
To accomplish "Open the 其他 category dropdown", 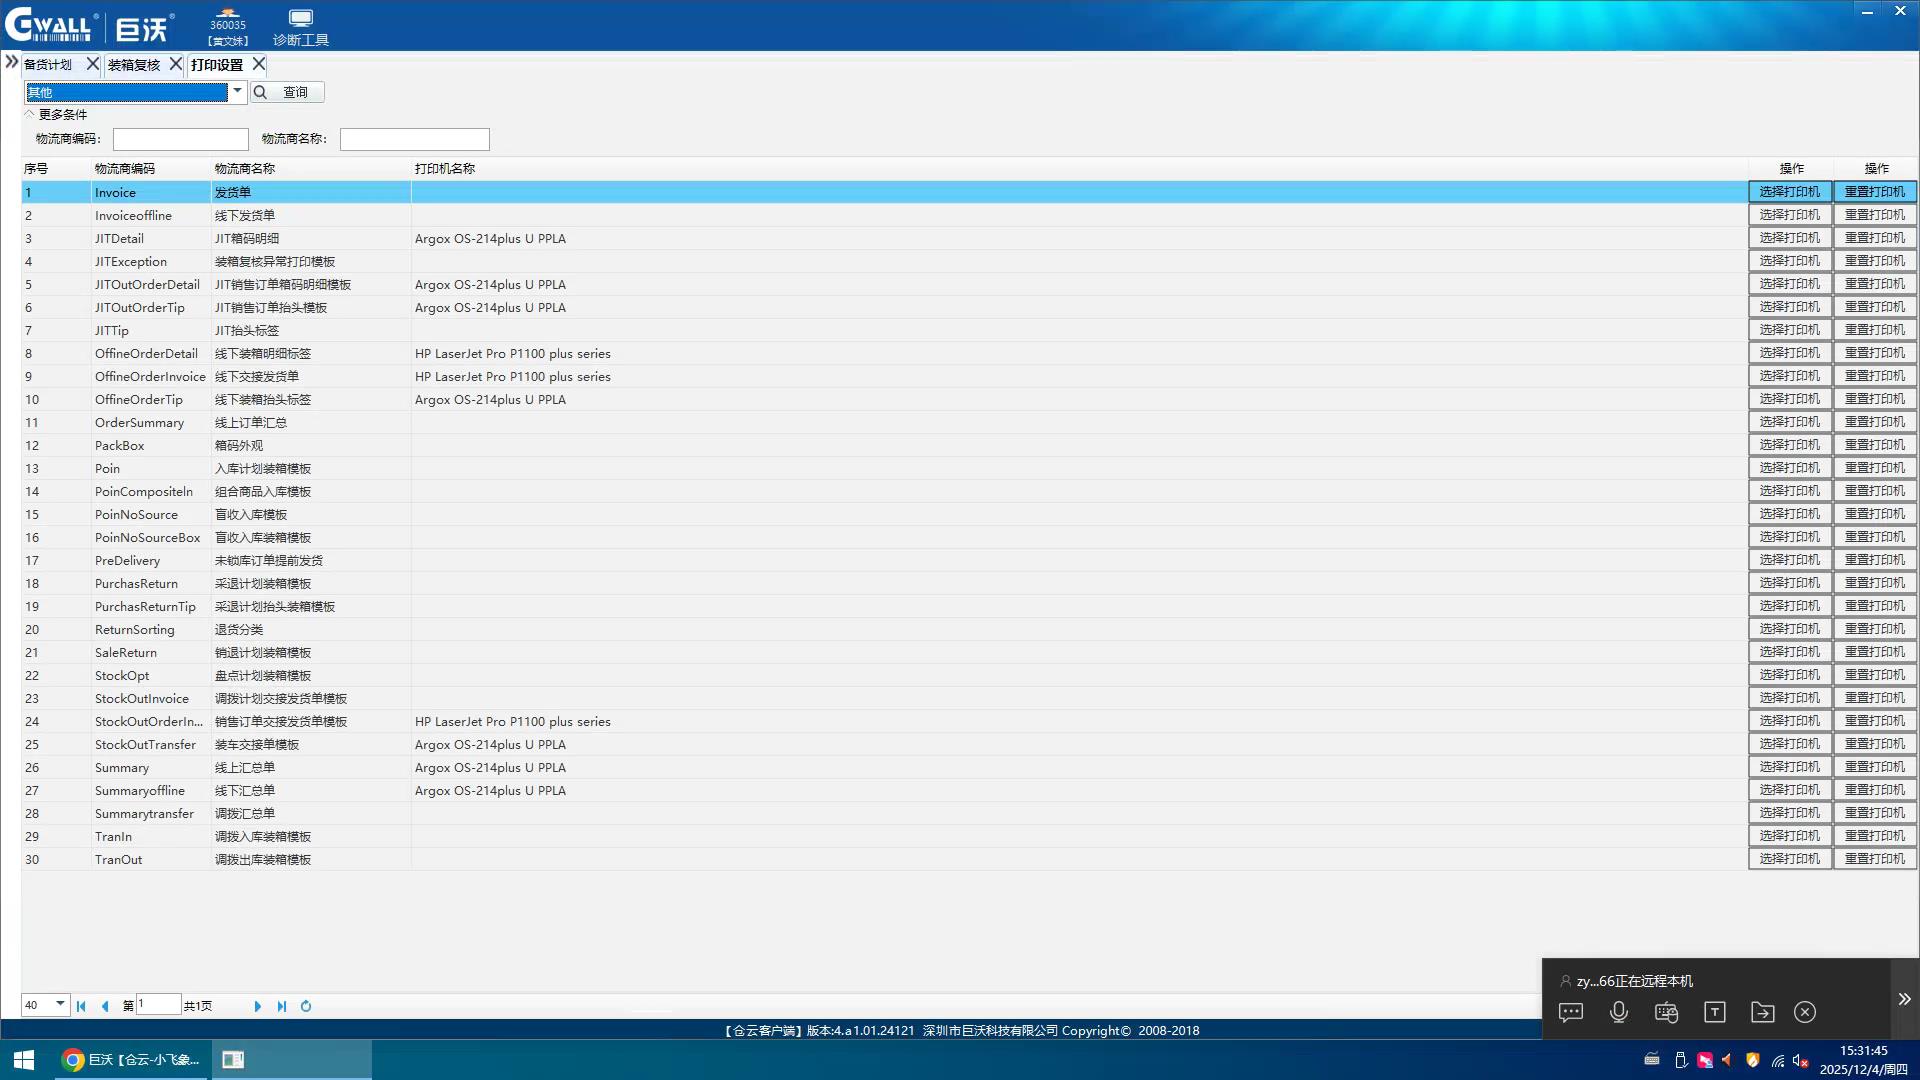I will (x=237, y=91).
